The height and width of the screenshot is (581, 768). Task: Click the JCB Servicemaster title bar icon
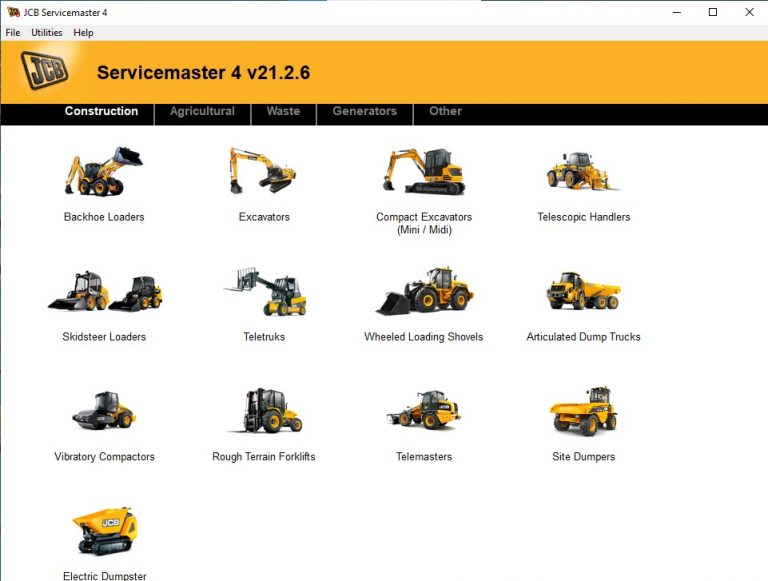click(x=13, y=12)
